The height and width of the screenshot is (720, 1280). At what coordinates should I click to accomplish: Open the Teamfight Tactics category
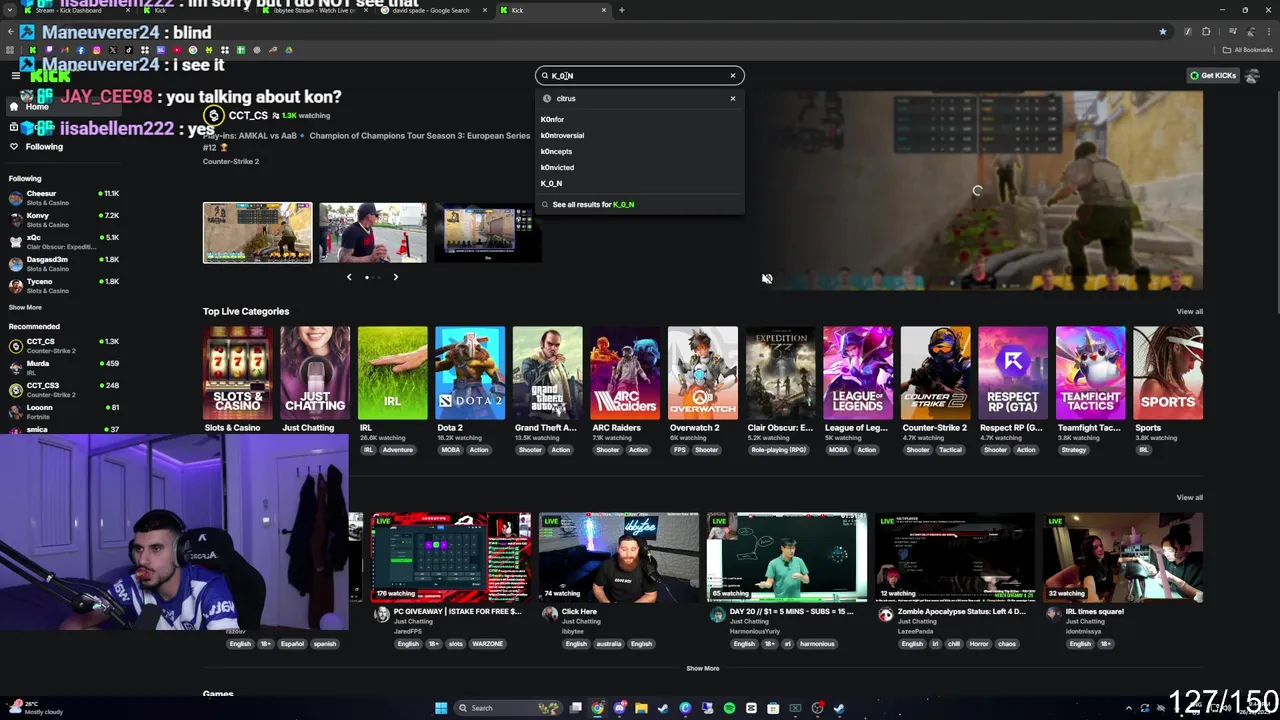[1090, 372]
